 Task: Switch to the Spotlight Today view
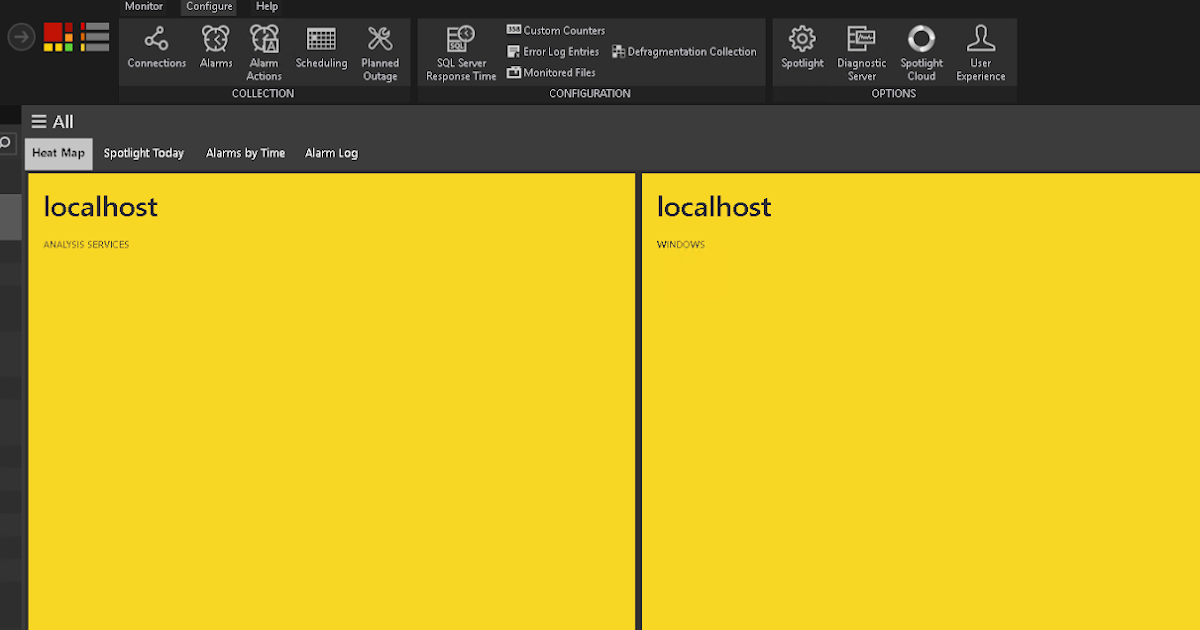coord(143,153)
